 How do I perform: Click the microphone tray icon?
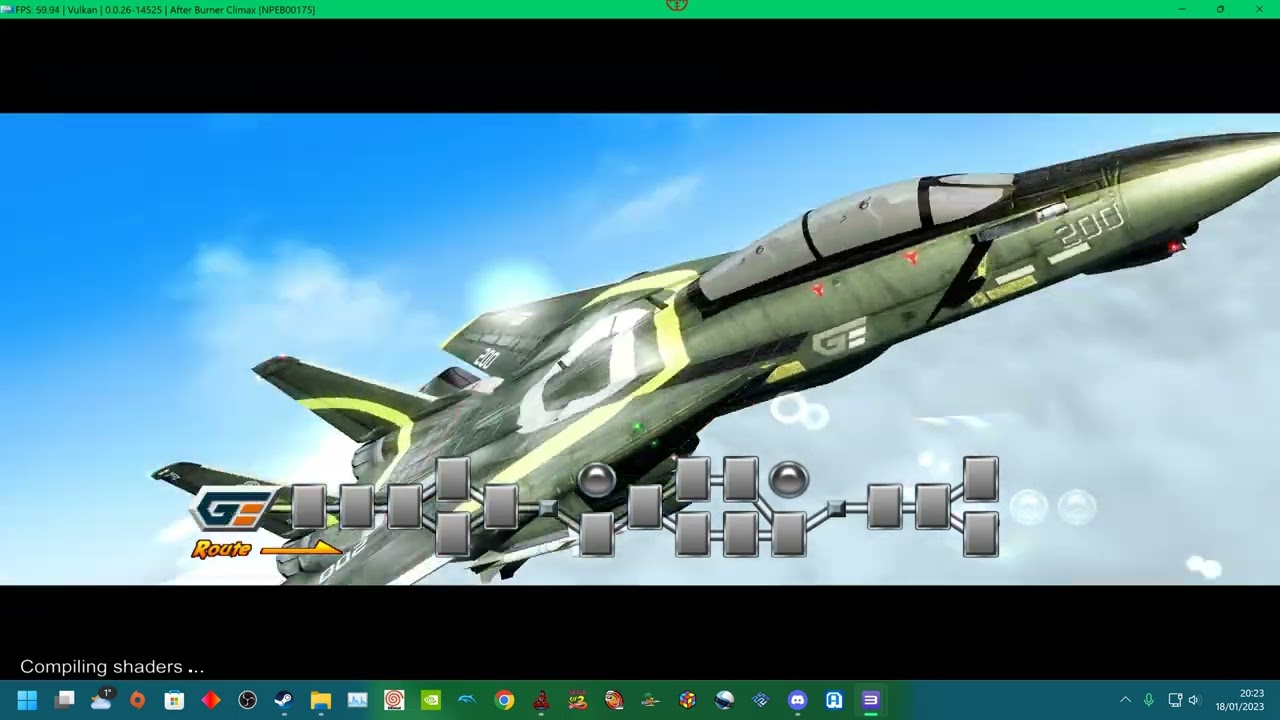pos(1149,700)
